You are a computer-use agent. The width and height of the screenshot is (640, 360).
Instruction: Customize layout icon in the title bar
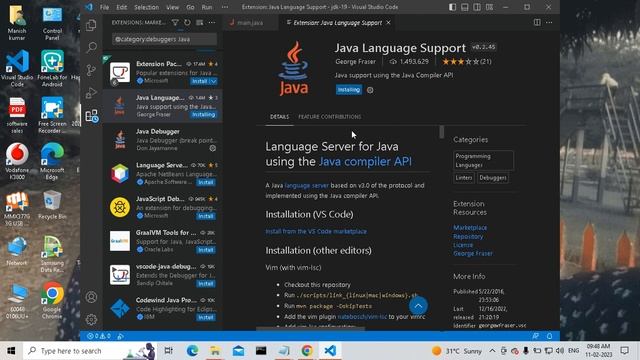489,7
